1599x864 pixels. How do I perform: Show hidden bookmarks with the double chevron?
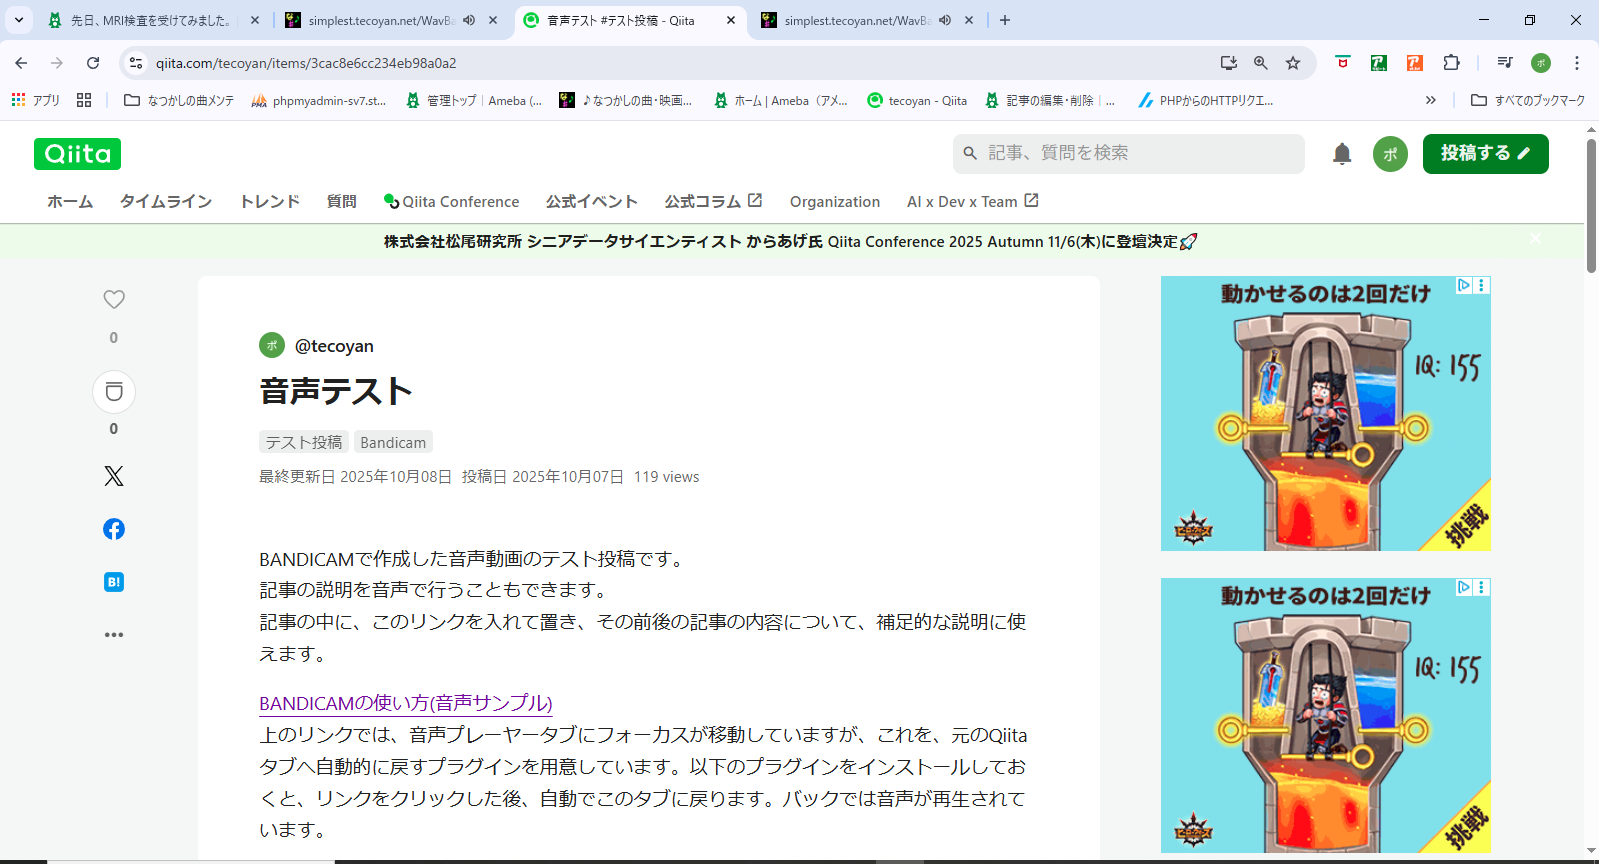(1431, 100)
